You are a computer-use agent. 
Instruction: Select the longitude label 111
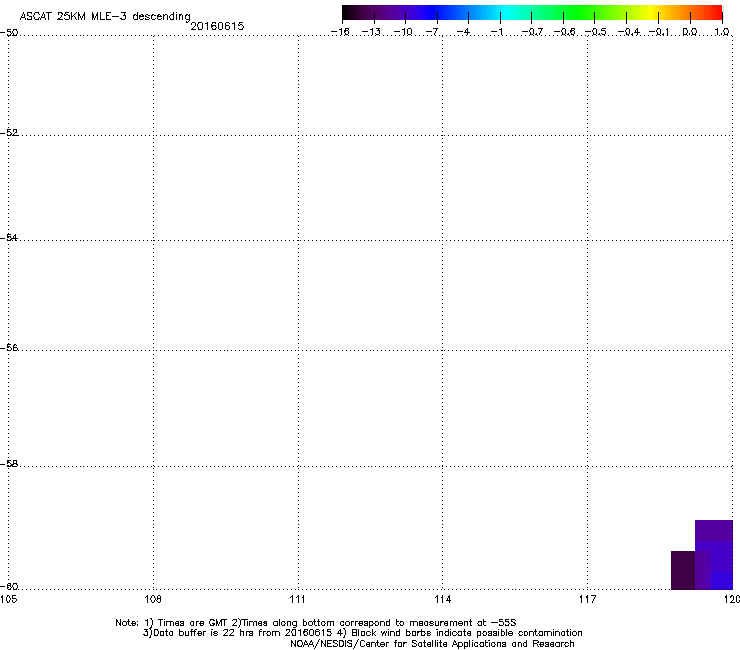pyautogui.click(x=297, y=599)
